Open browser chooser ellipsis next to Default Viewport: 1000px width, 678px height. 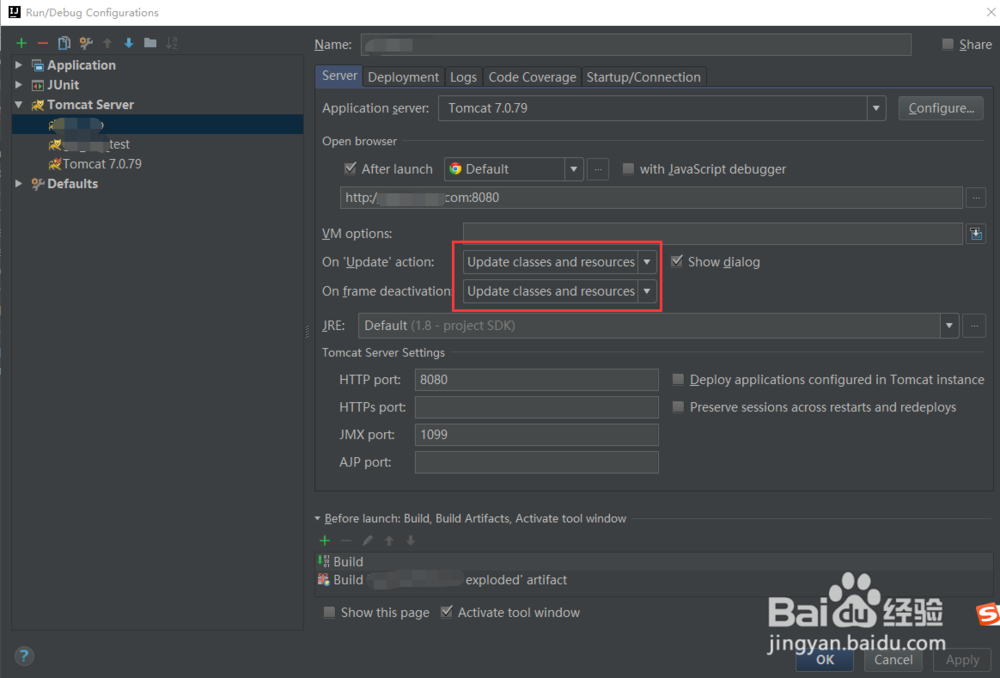(x=598, y=169)
